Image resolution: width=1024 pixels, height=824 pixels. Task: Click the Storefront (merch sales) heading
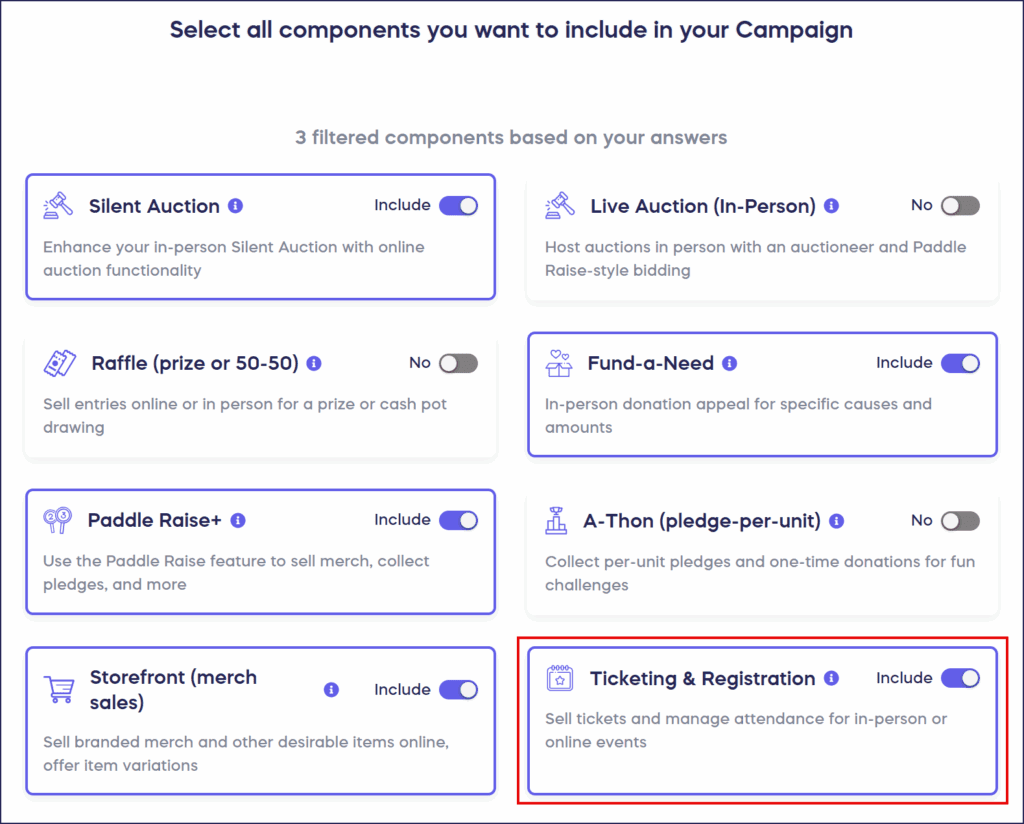[173, 689]
